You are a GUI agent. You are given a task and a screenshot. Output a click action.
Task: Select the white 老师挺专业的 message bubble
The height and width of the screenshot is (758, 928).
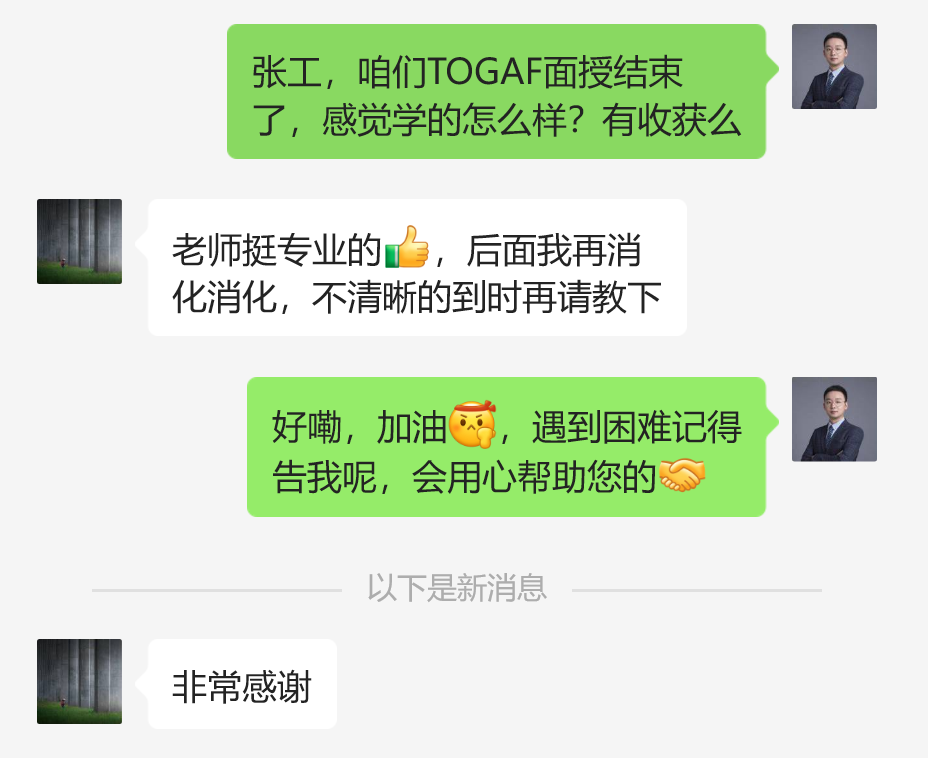click(417, 267)
